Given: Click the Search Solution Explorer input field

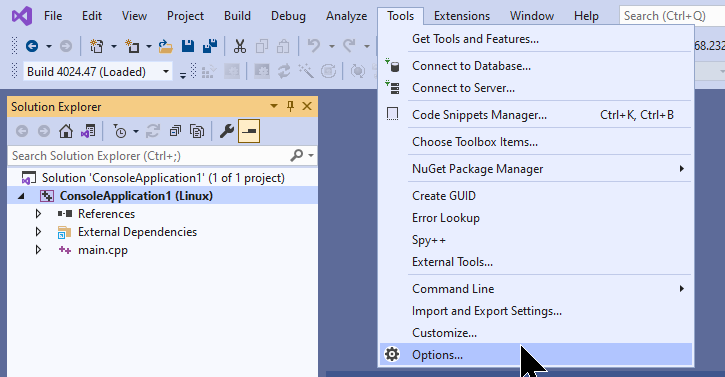Looking at the screenshot, I should (148, 156).
